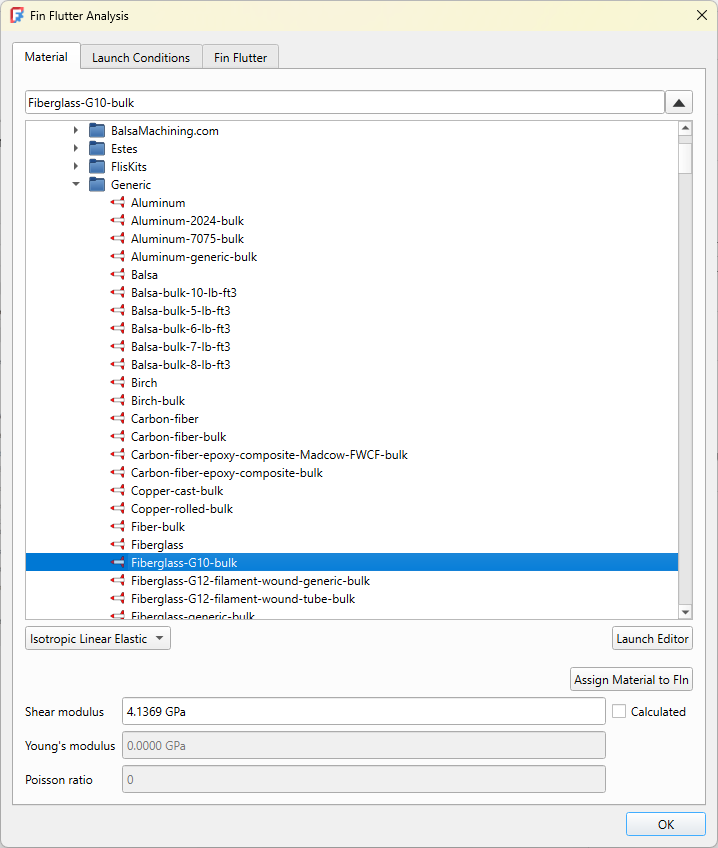Click the Fiberglass-G10-bulk material icon
Image resolution: width=718 pixels, height=848 pixels.
point(117,562)
